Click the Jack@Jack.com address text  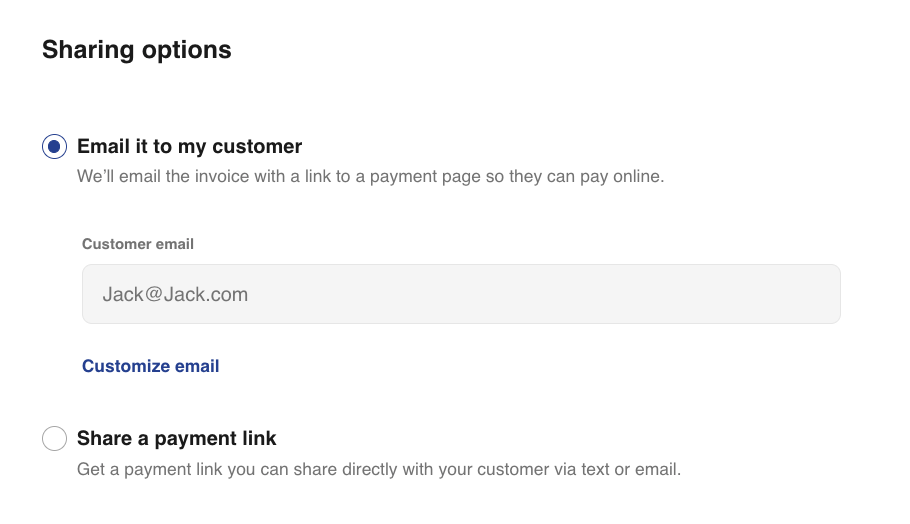175,295
